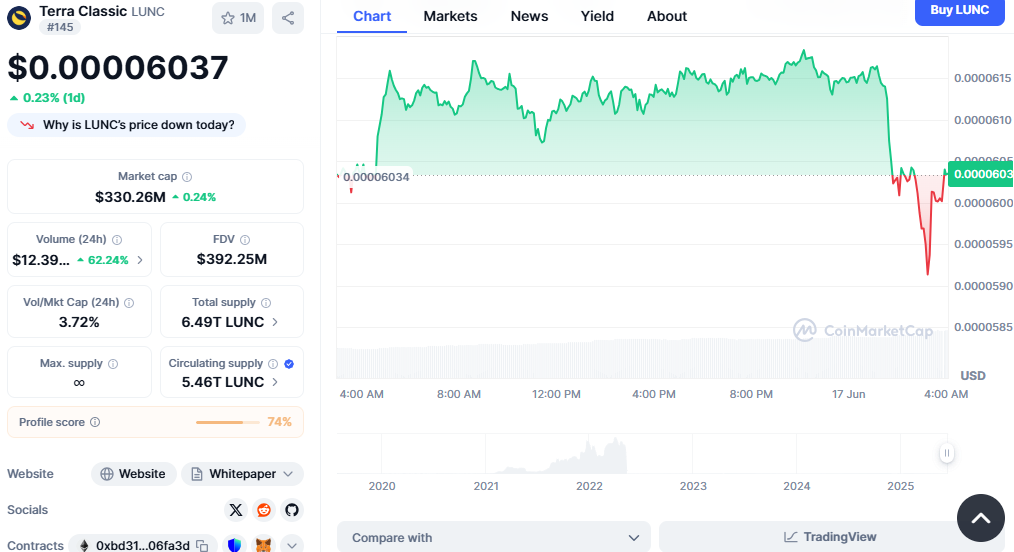Click Market cap info icon
Viewport: 1014px width, 552px height.
tap(187, 176)
